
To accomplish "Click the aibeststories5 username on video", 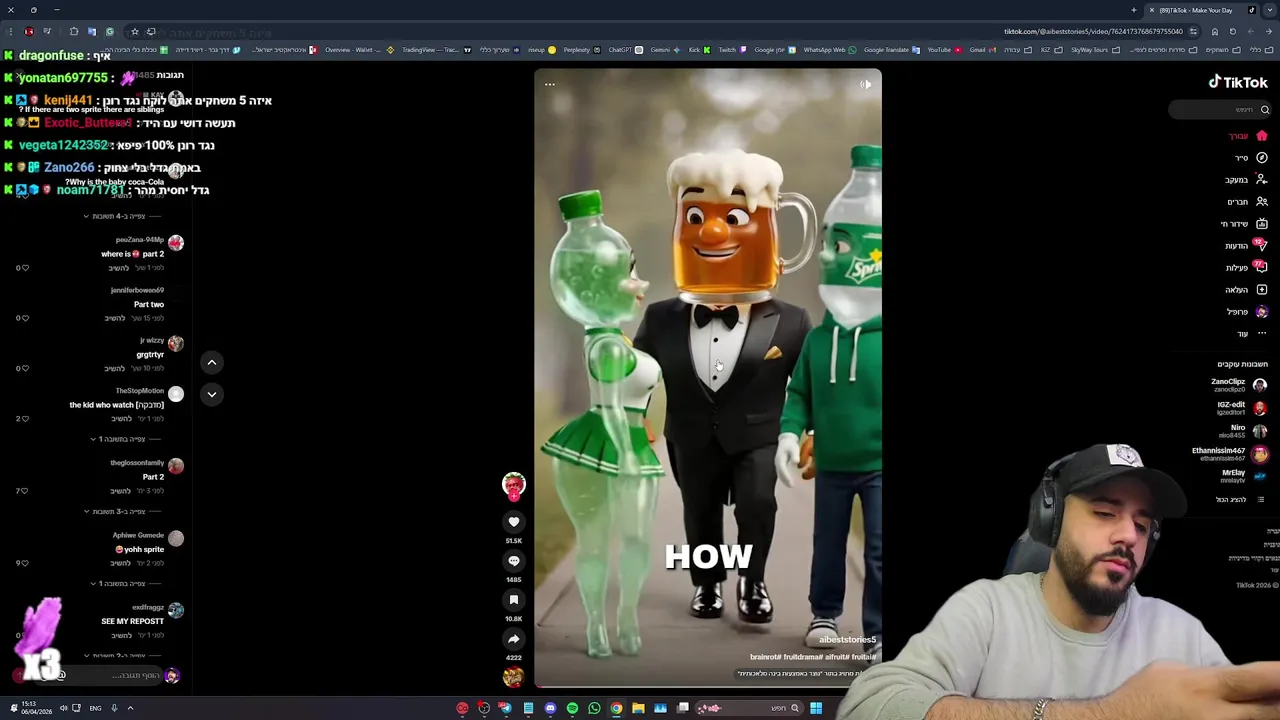I will [x=848, y=640].
